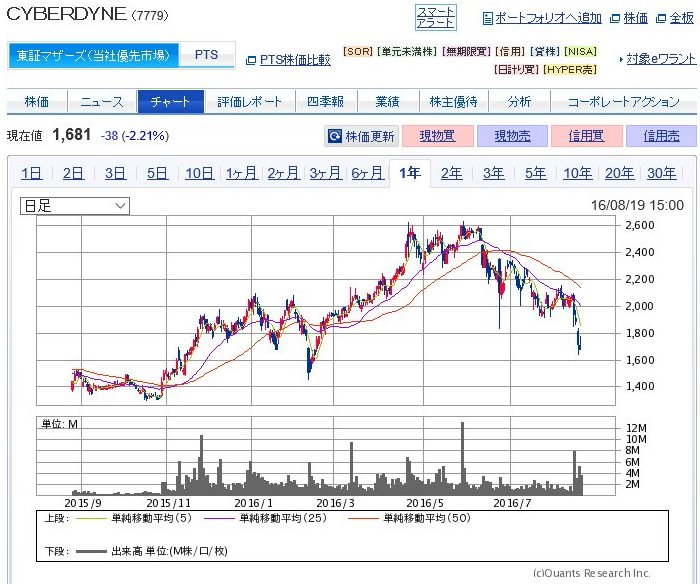Image resolution: width=700 pixels, height=584 pixels.
Task: Select 東証マザーズ(当社優先市場) market tab
Action: [x=93, y=55]
